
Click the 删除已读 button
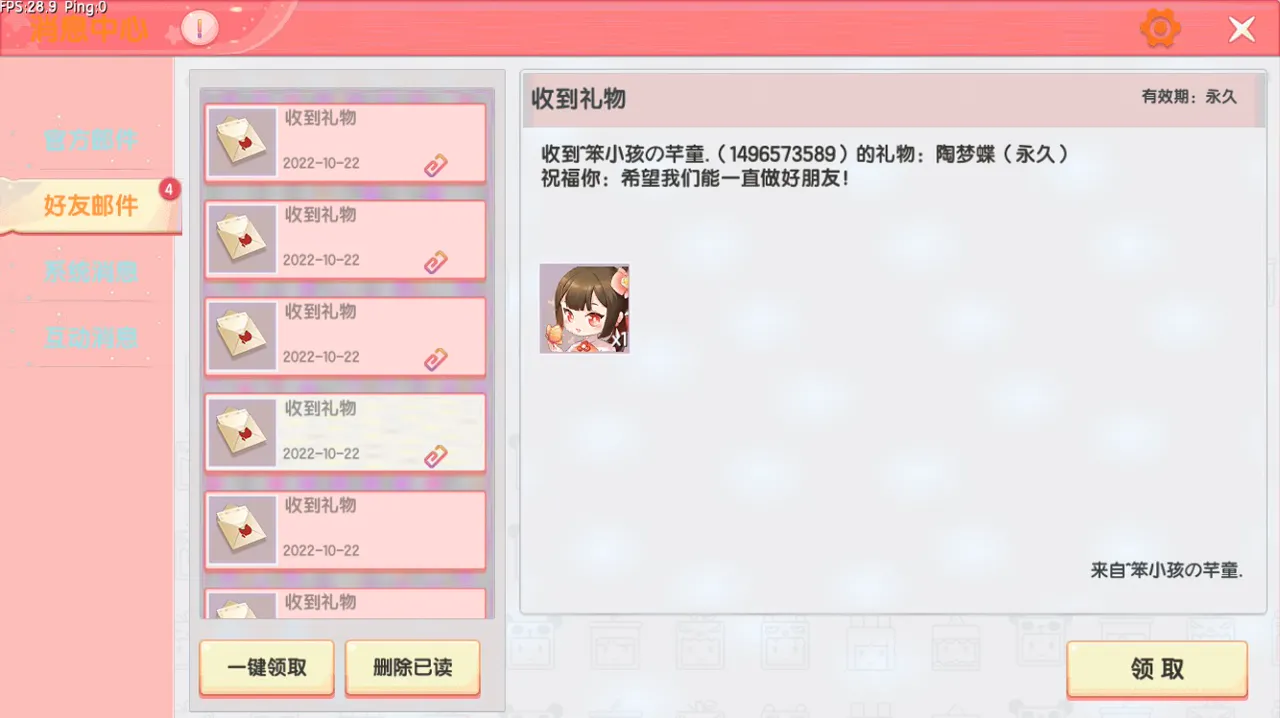pyautogui.click(x=413, y=667)
